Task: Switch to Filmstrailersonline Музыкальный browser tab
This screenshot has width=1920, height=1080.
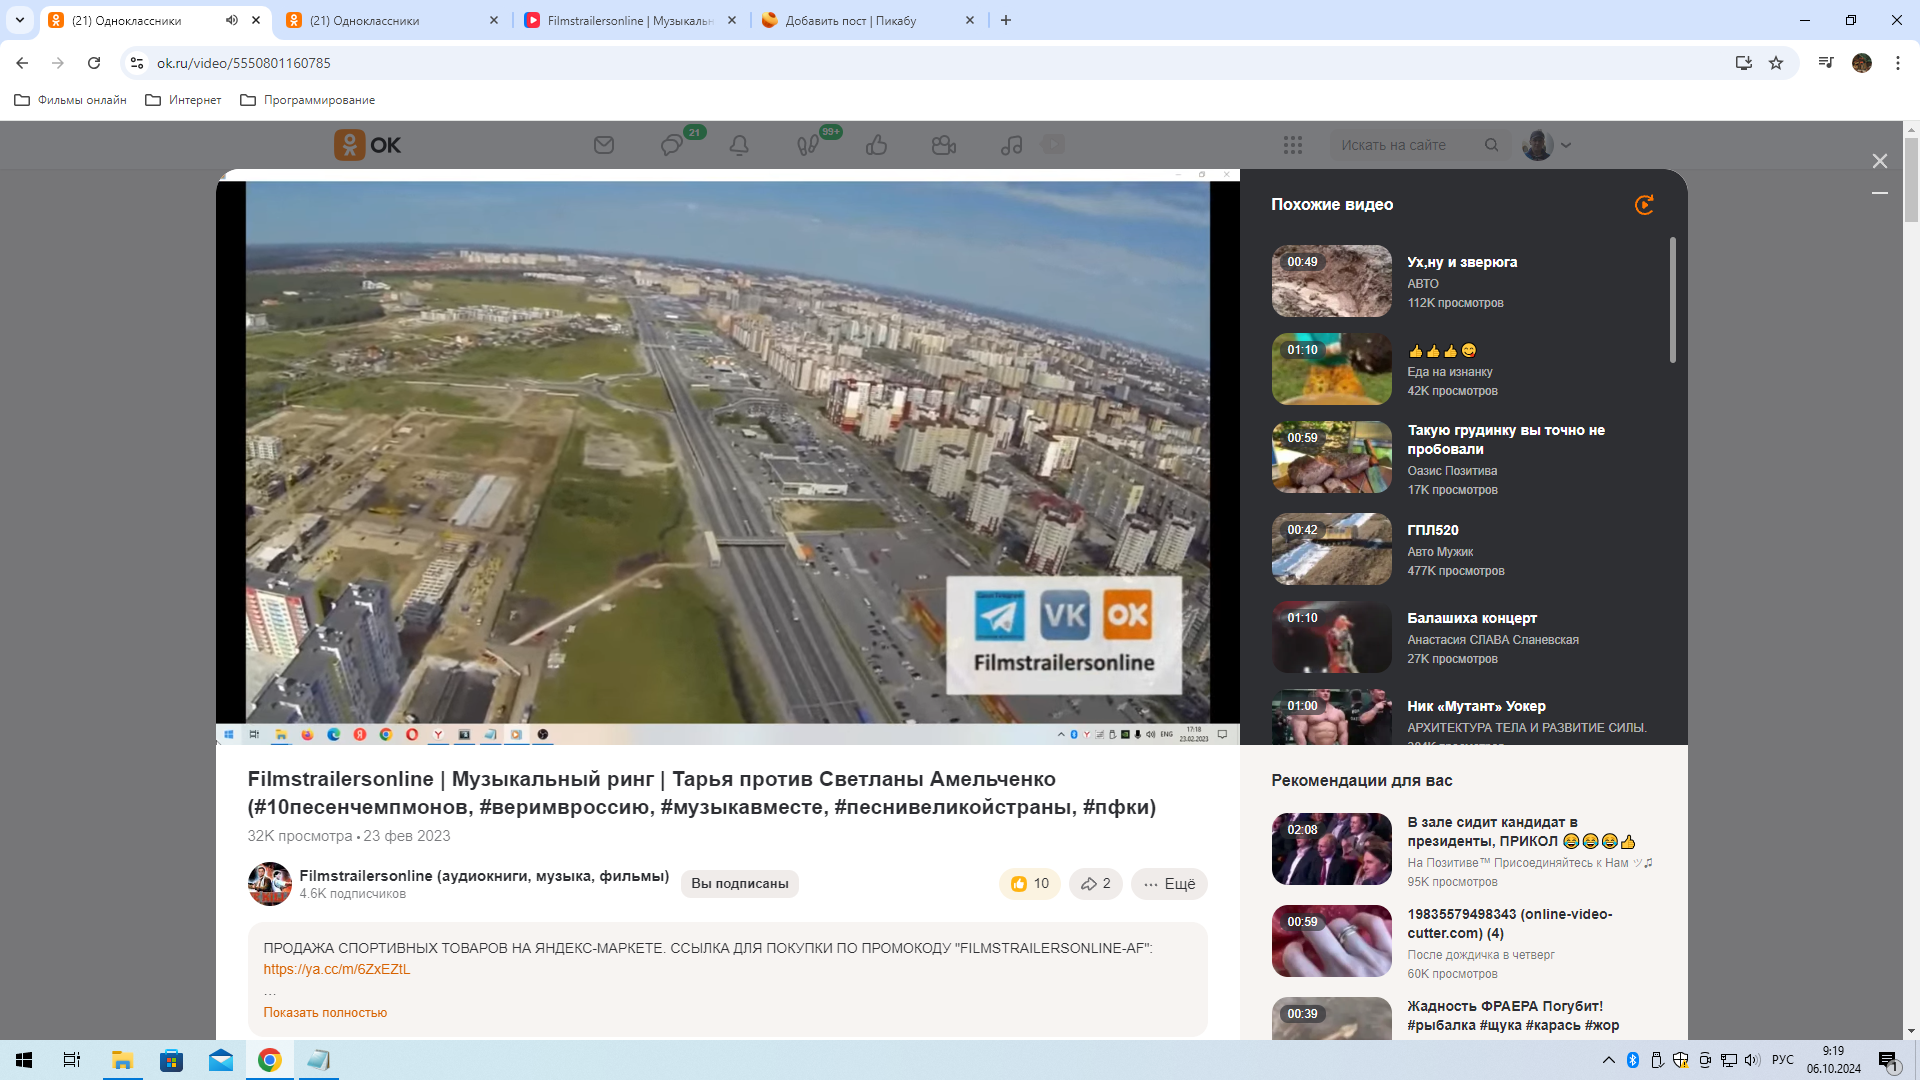Action: 630,20
